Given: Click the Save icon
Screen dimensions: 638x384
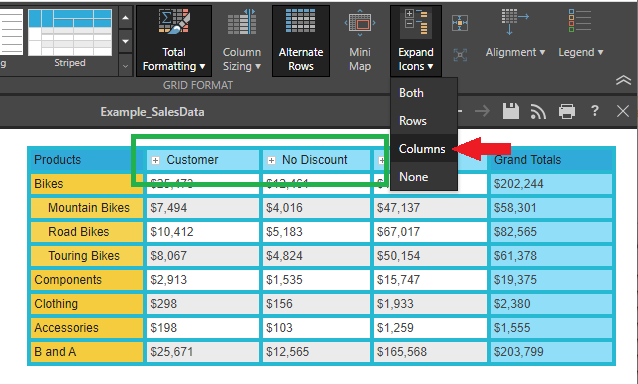Looking at the screenshot, I should pyautogui.click(x=511, y=111).
